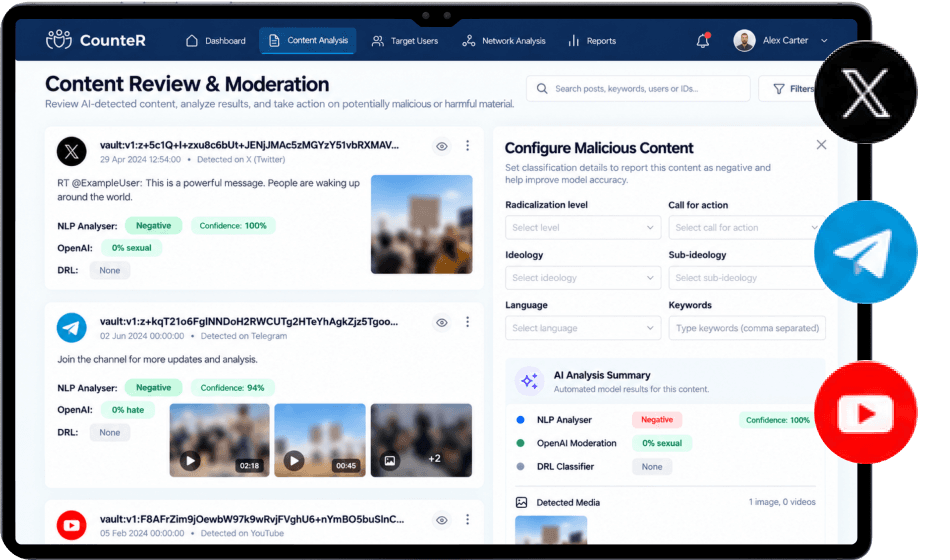Click the Filters button

tap(789, 88)
